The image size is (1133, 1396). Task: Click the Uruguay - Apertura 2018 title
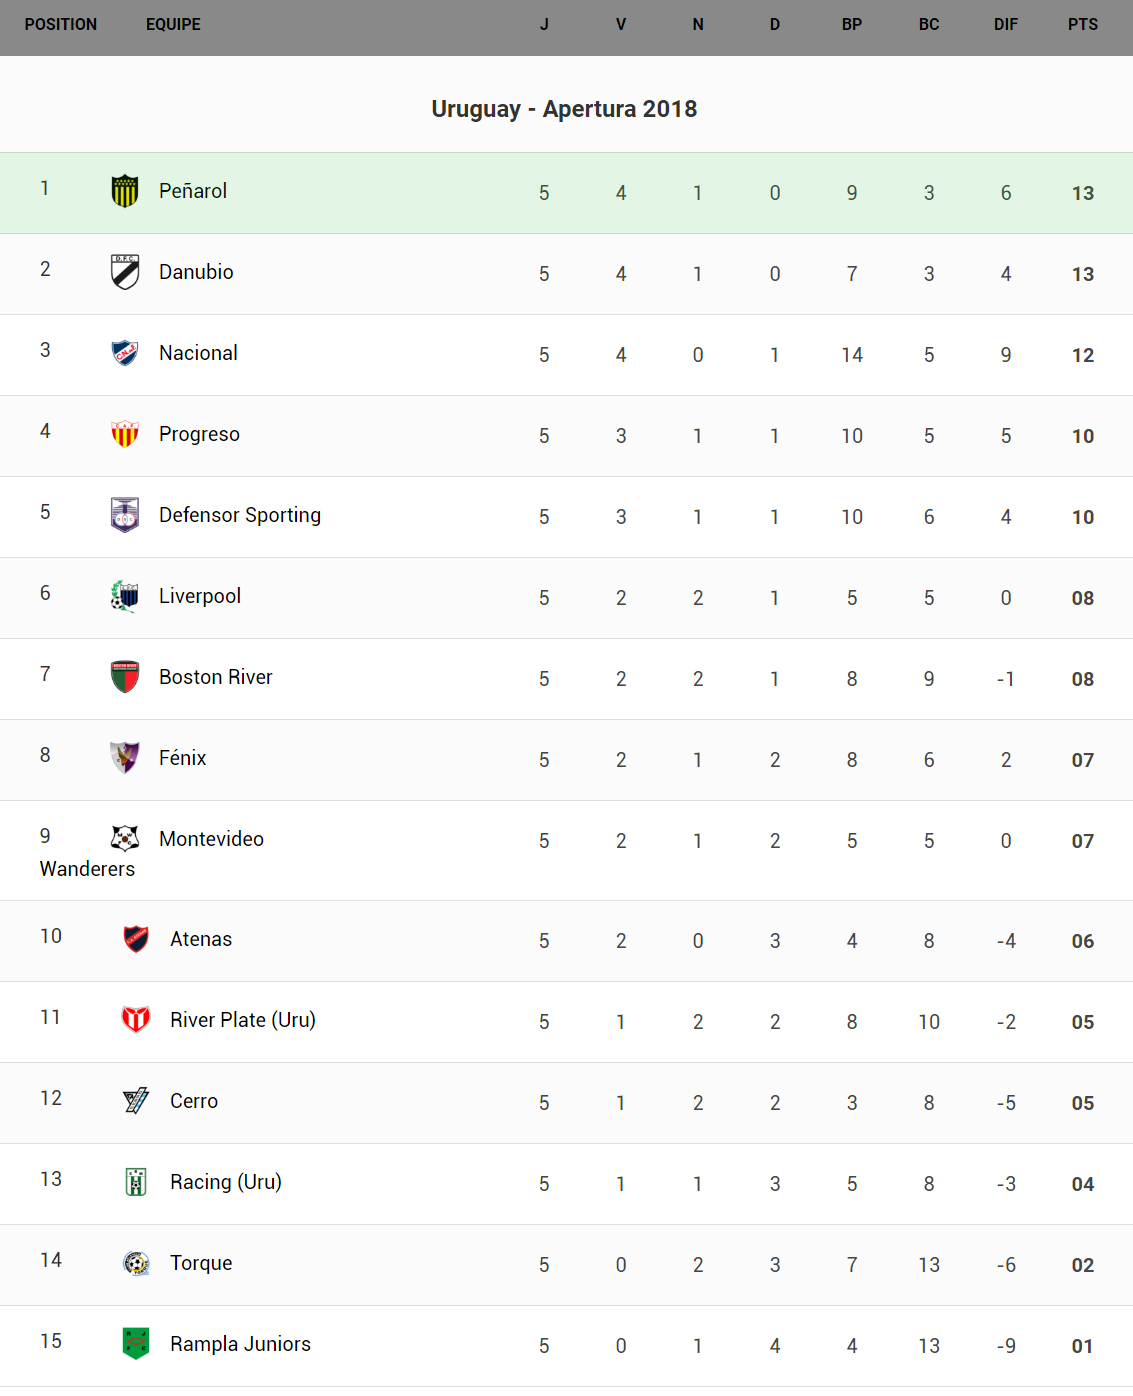point(564,109)
